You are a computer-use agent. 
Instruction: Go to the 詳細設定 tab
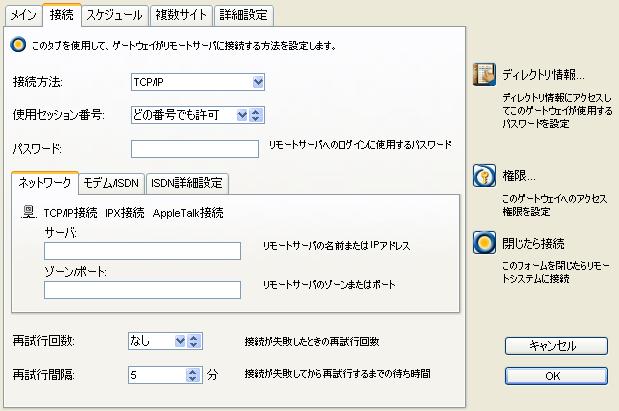click(244, 16)
